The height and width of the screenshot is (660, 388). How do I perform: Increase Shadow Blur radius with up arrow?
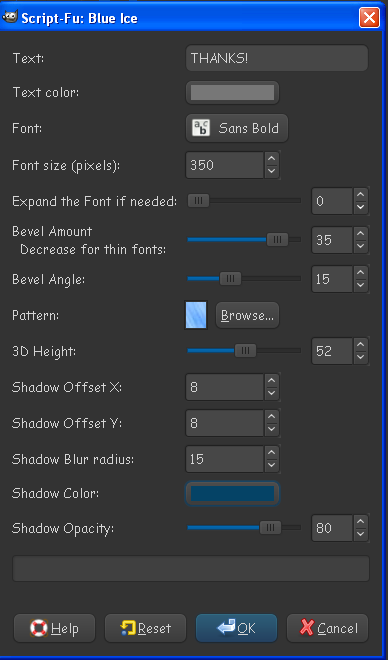coord(272,452)
